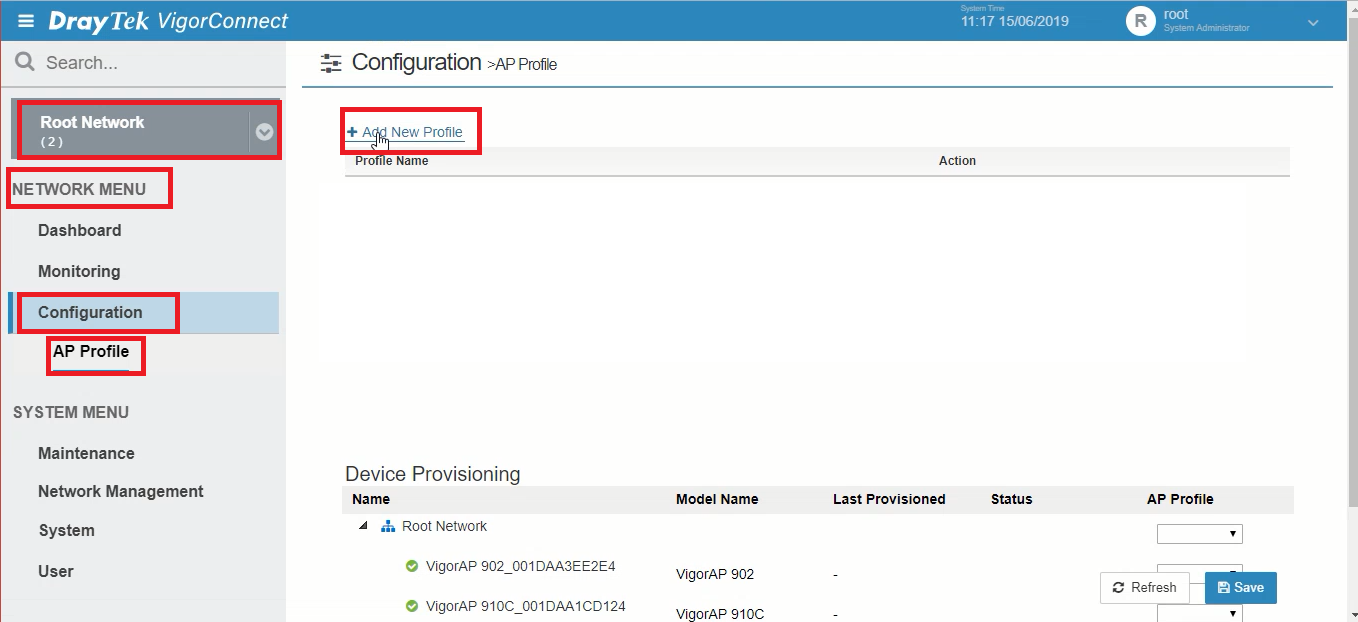The width and height of the screenshot is (1358, 622).
Task: Click green status icon for VigorAP 910C_001DAA1CD124
Action: coord(411,606)
